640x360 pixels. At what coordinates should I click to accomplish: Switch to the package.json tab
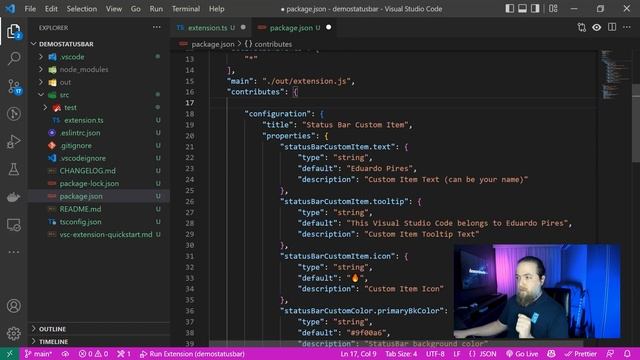[x=295, y=28]
